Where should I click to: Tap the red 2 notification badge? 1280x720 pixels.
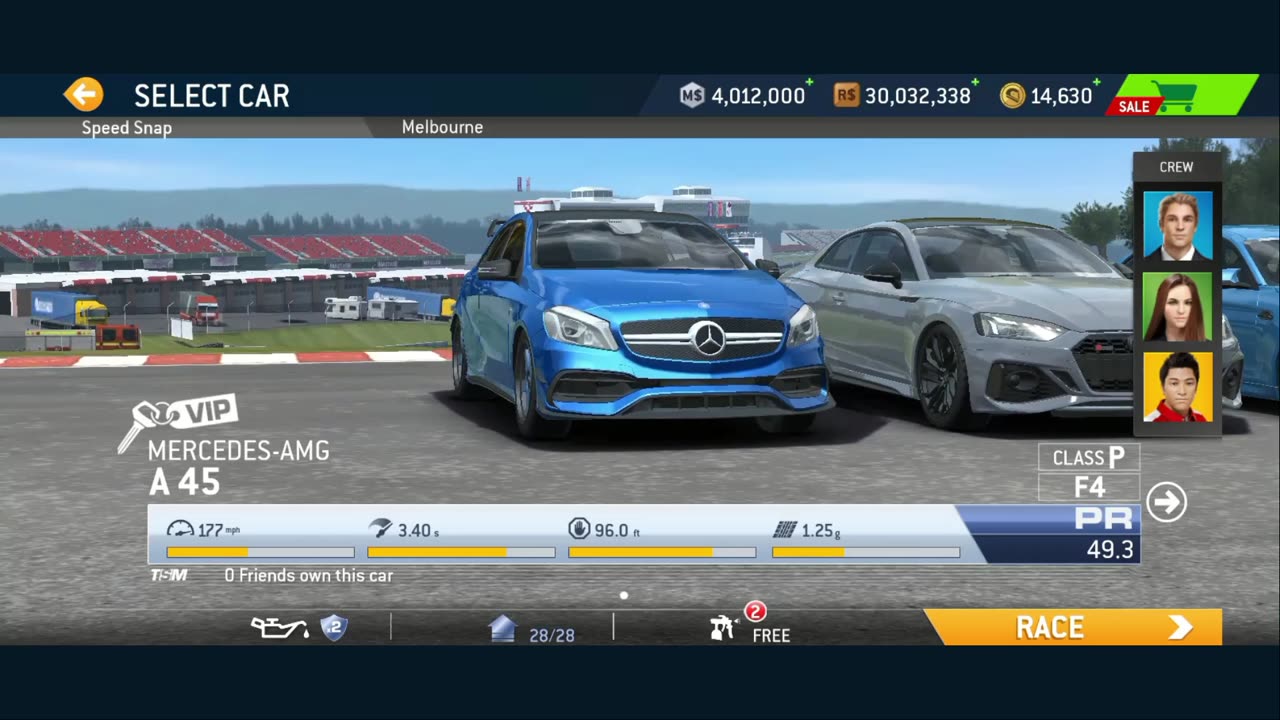(755, 611)
